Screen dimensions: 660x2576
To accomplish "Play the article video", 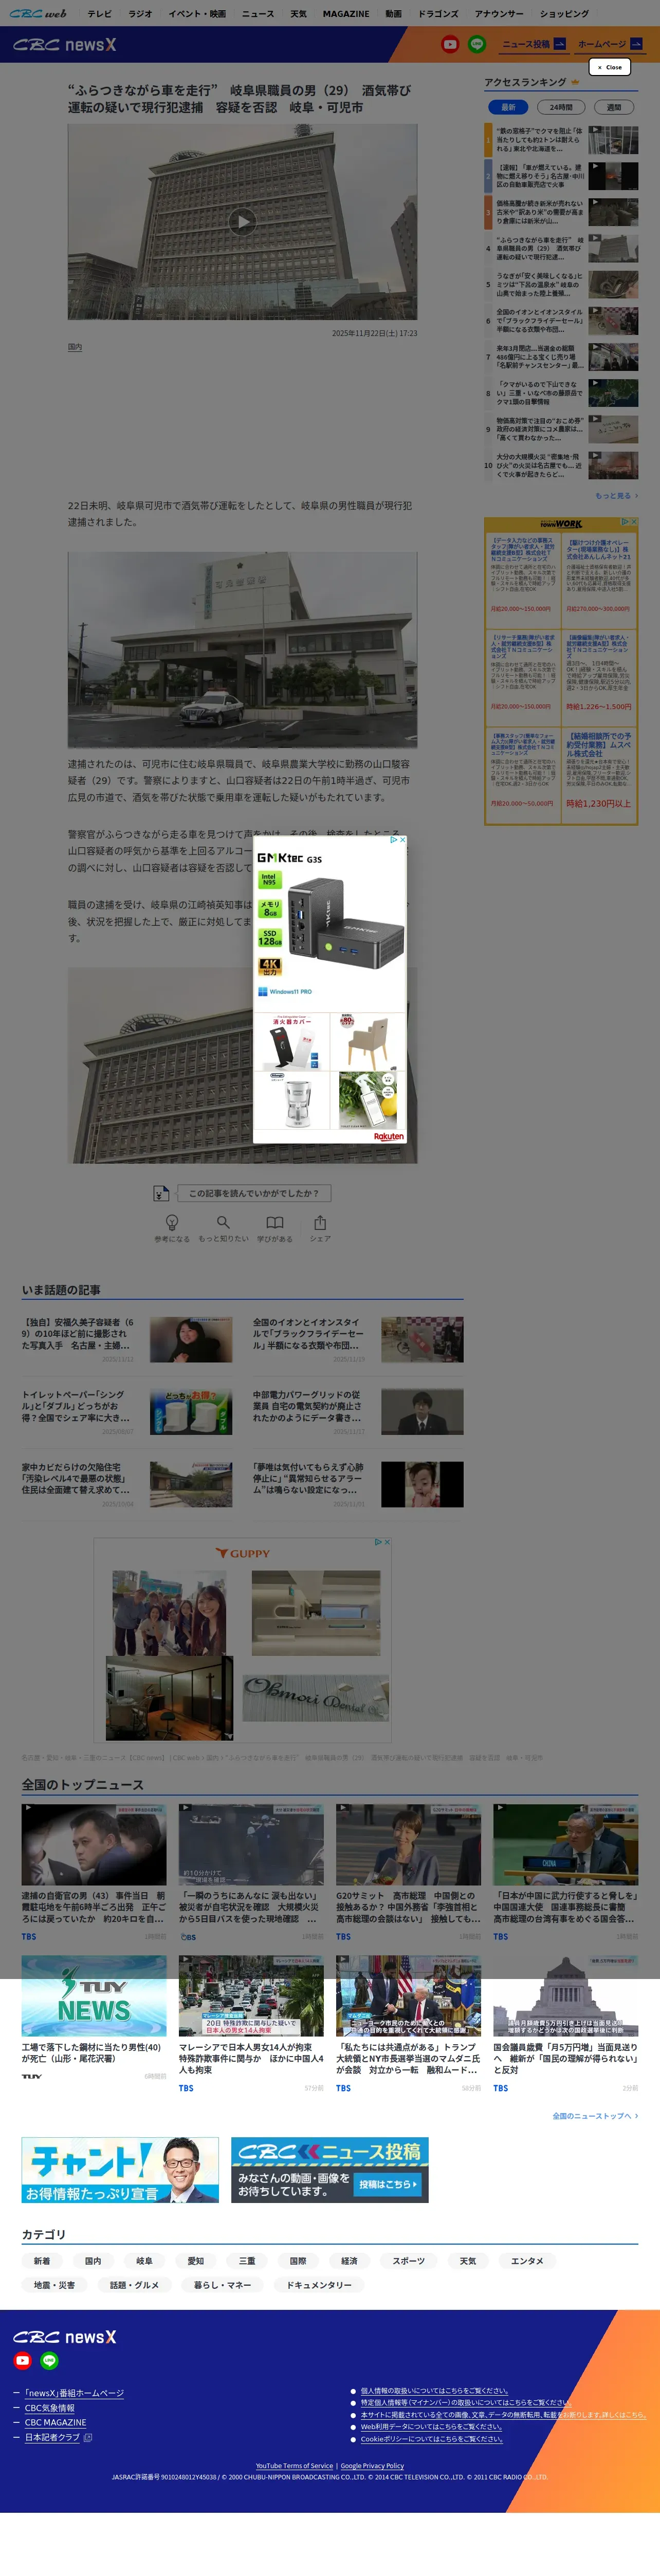I will [242, 221].
